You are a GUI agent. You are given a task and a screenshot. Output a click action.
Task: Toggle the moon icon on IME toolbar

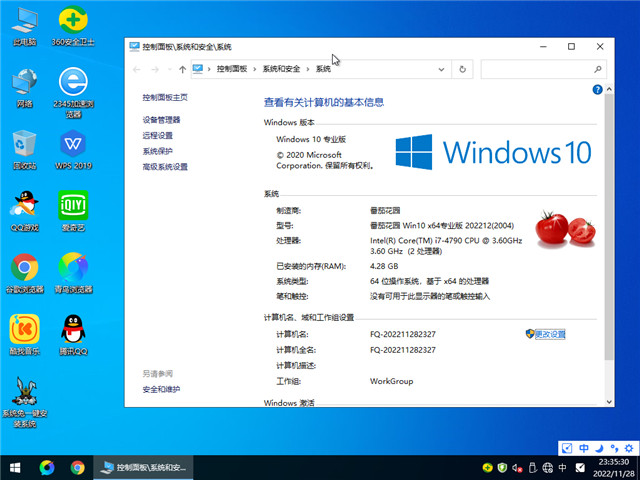pyautogui.click(x=600, y=449)
